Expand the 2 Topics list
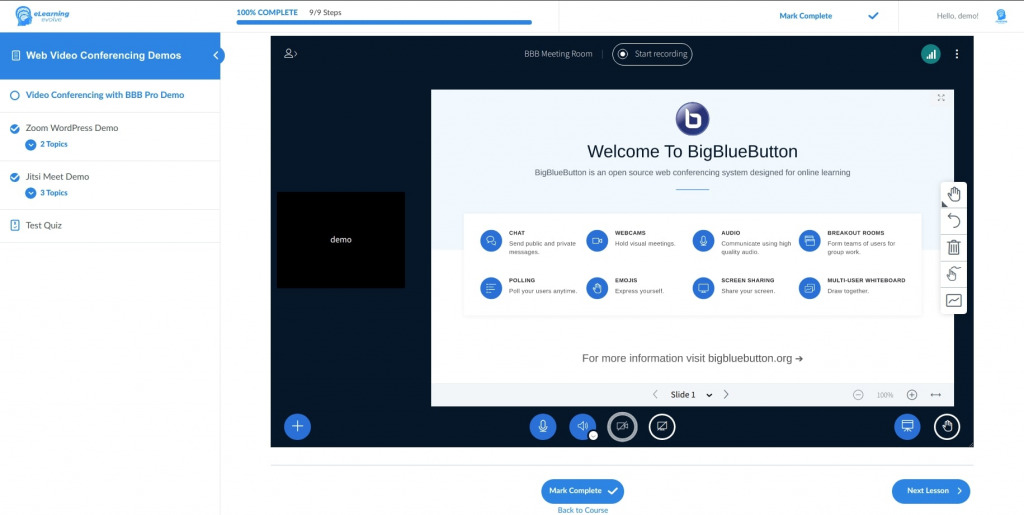The image size is (1024, 515). (x=46, y=144)
